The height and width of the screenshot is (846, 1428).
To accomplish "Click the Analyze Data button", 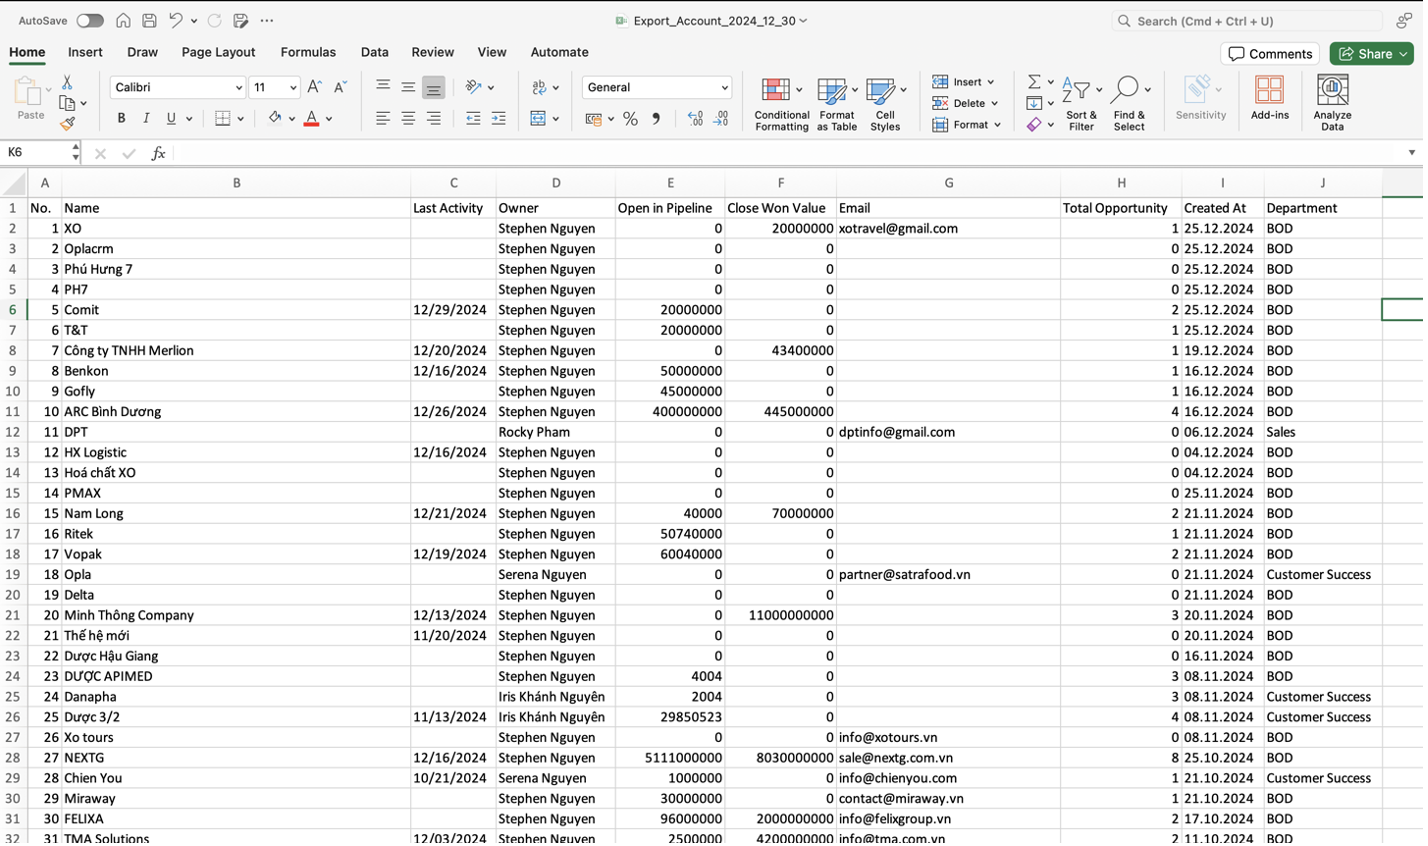I will pyautogui.click(x=1335, y=104).
